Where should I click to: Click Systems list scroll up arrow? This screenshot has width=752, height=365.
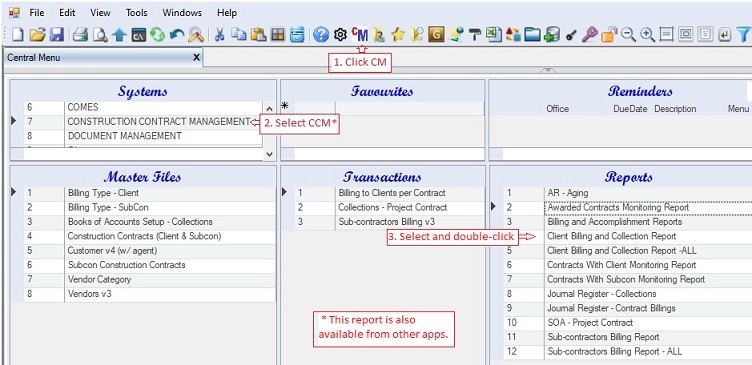point(269,109)
